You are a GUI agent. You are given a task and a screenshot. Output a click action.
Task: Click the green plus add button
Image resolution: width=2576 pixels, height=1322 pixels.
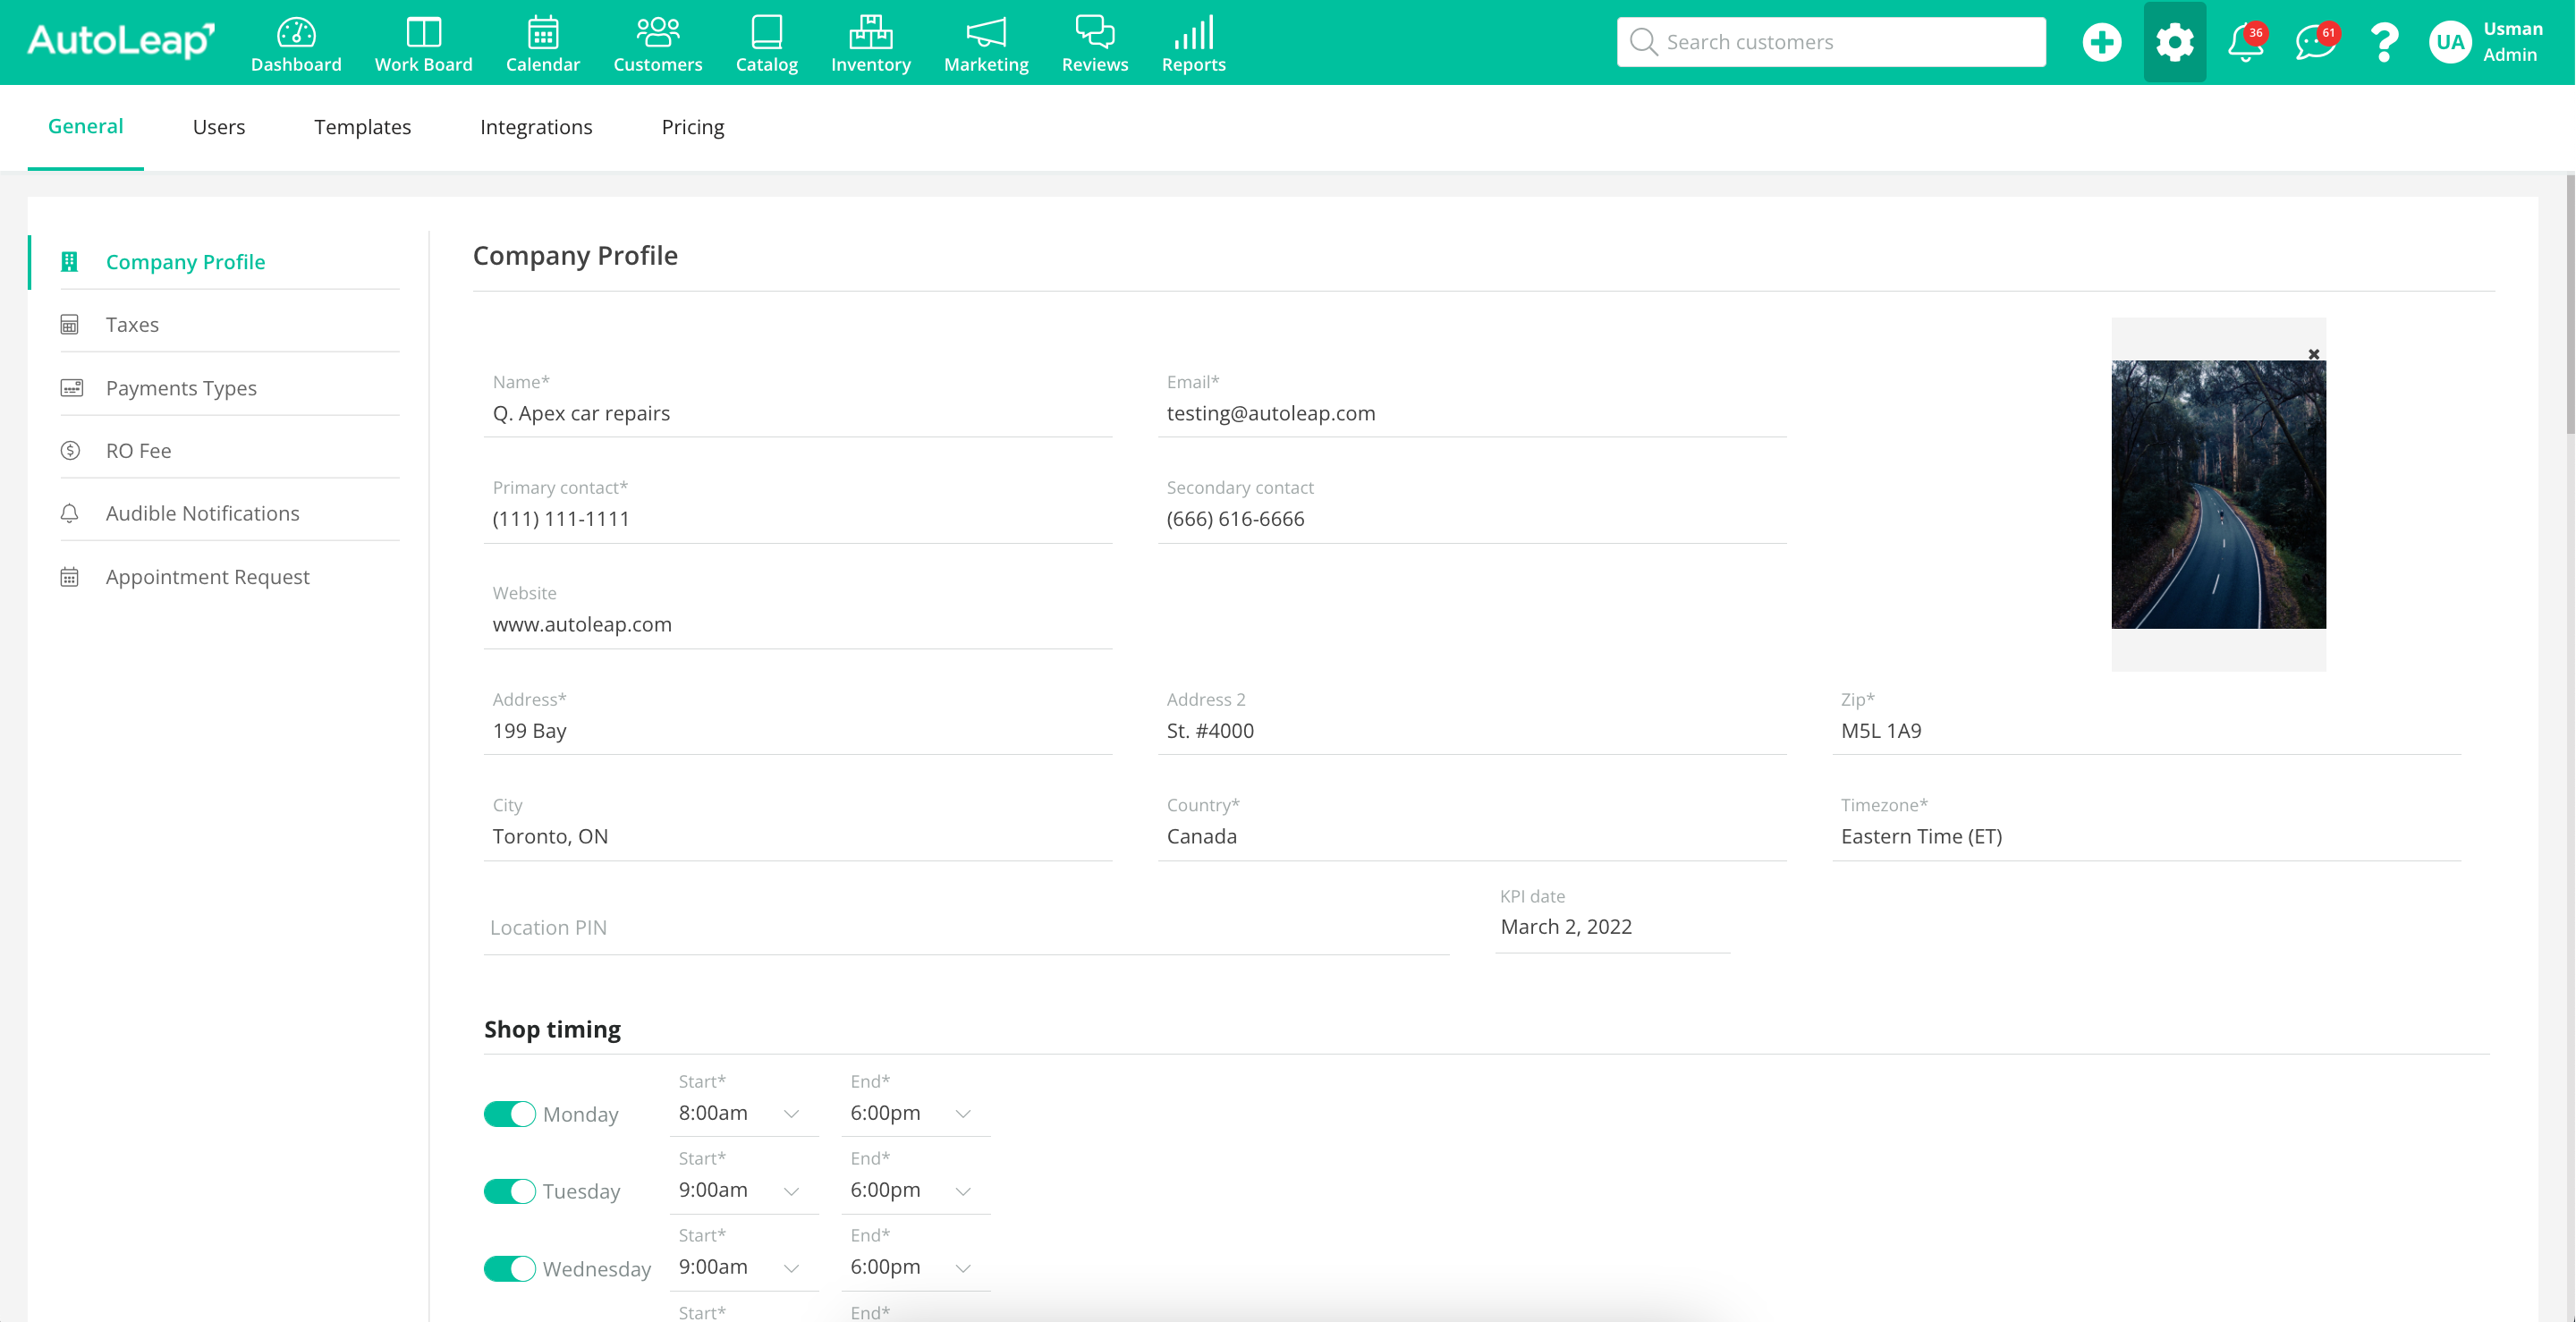click(x=2101, y=42)
